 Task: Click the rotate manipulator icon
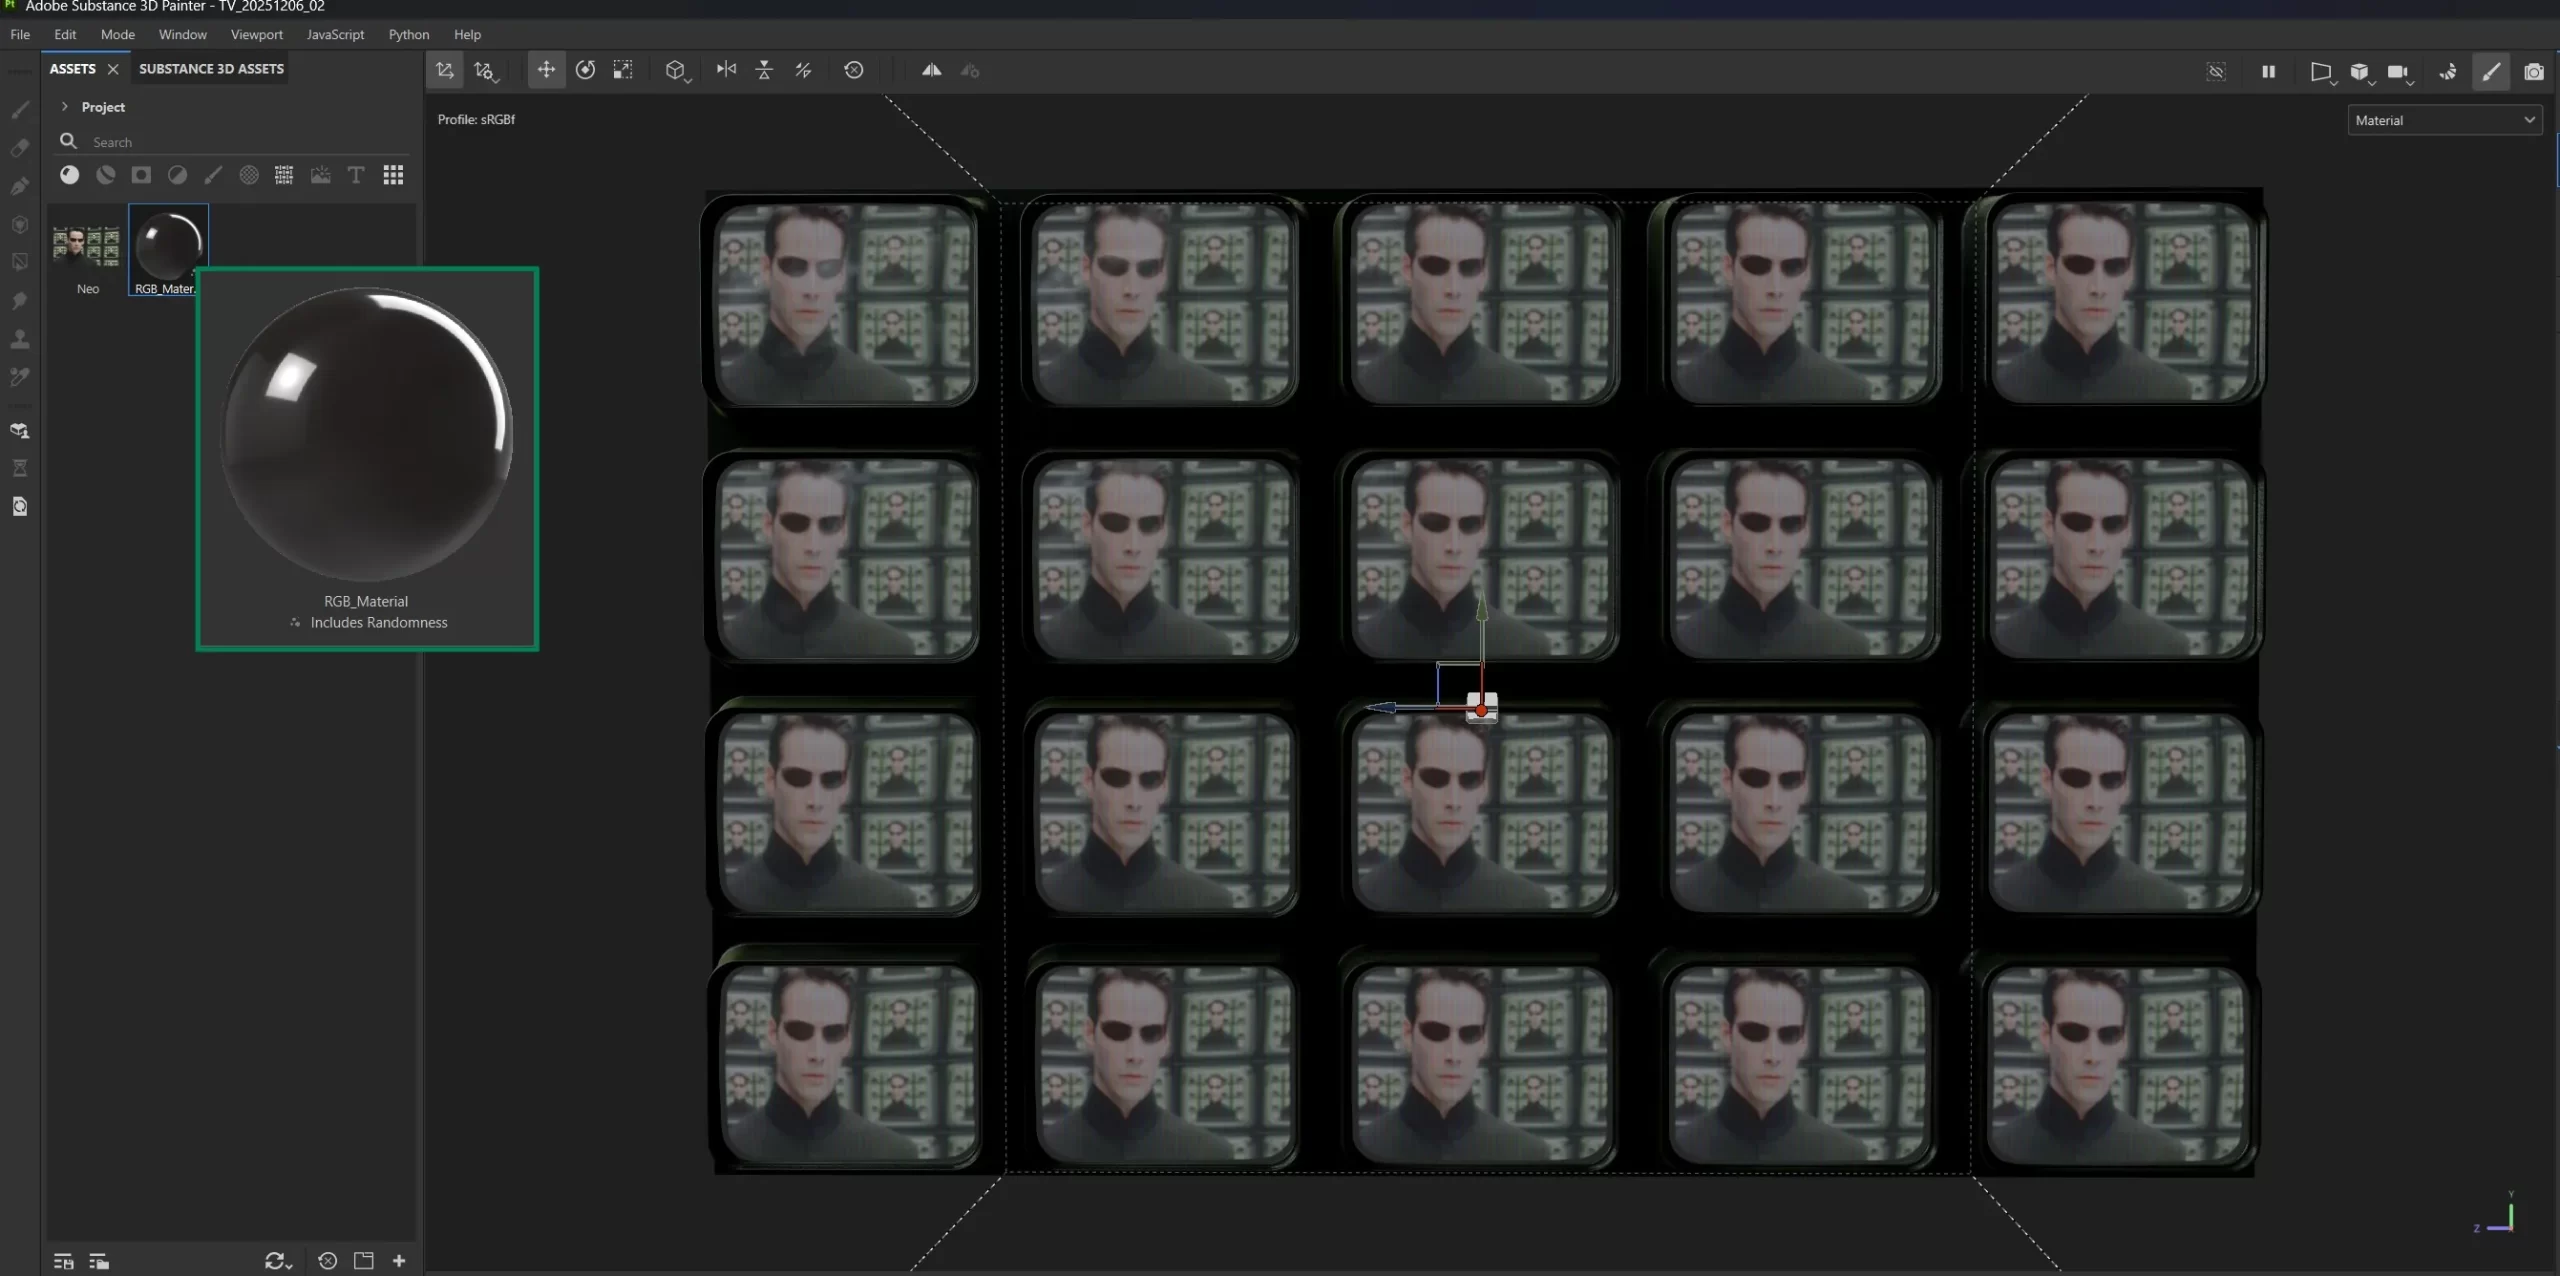point(585,70)
